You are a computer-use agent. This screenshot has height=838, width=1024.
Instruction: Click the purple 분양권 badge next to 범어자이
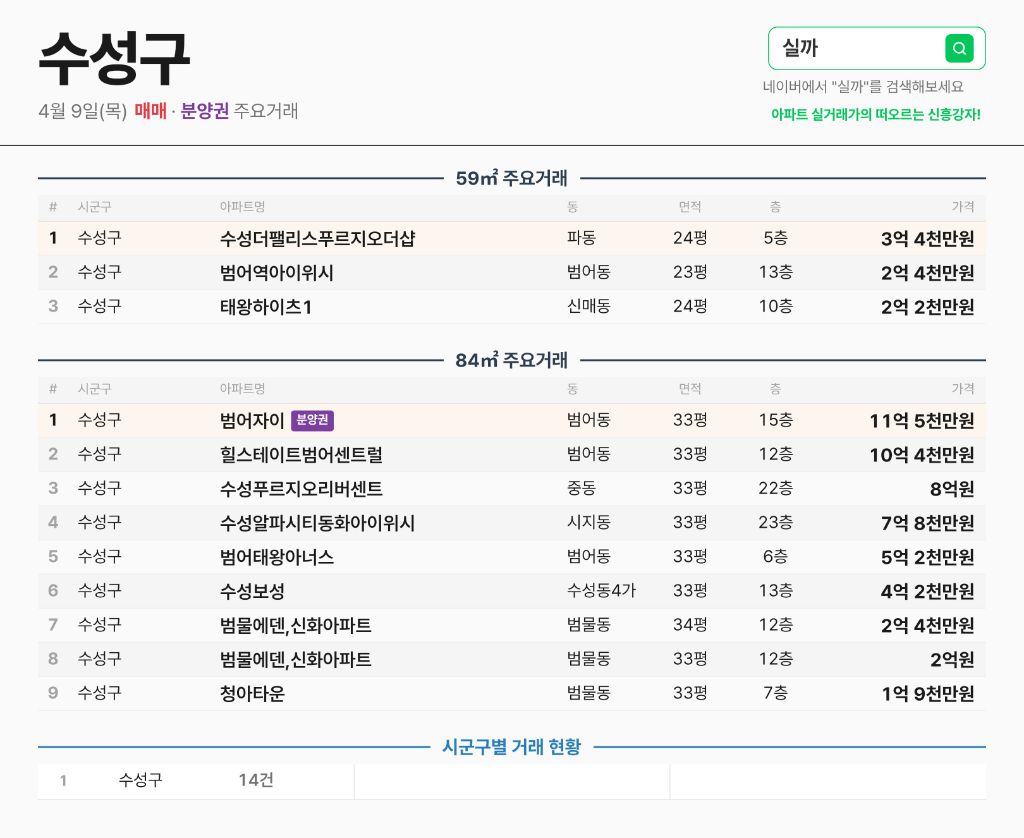pos(312,420)
